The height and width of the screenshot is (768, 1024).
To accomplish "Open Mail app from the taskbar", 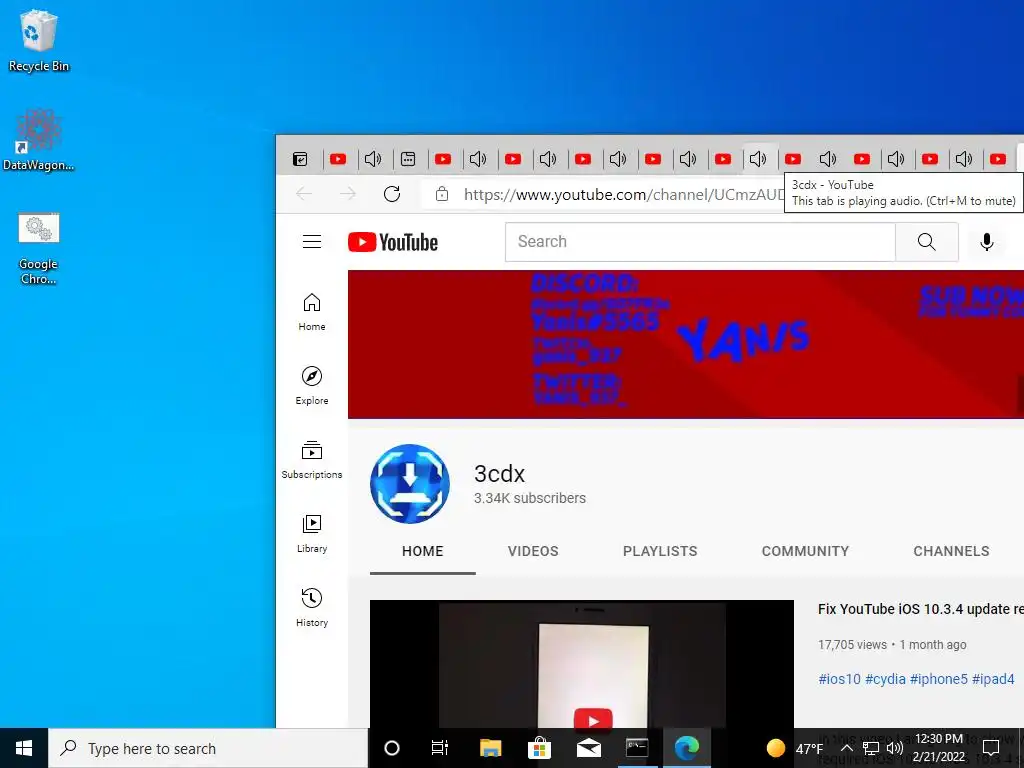I will coord(588,748).
